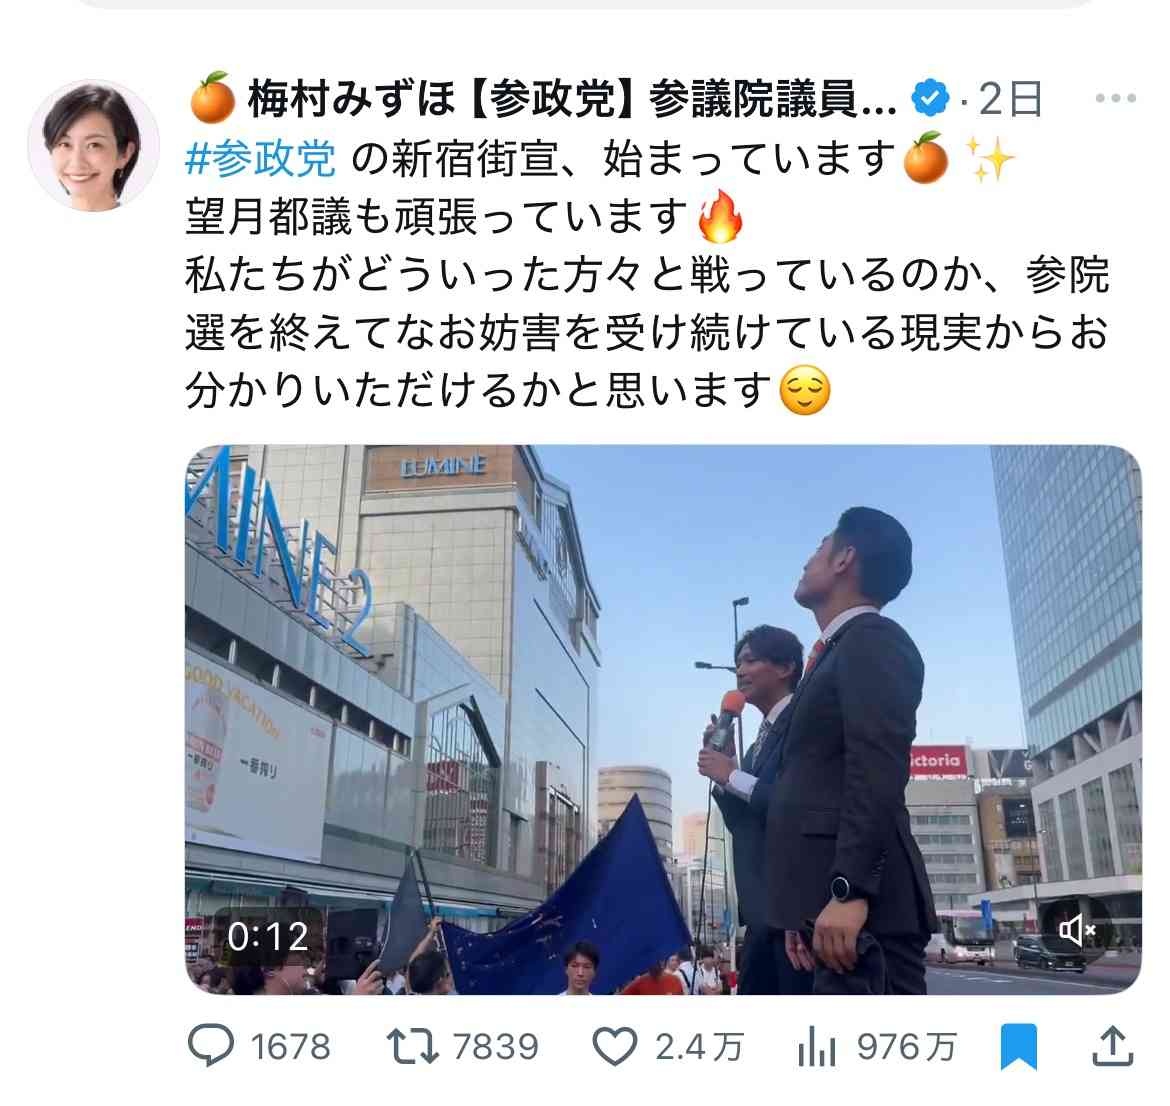The image size is (1170, 1106).
Task: Like the post with heart icon
Action: 615,1046
